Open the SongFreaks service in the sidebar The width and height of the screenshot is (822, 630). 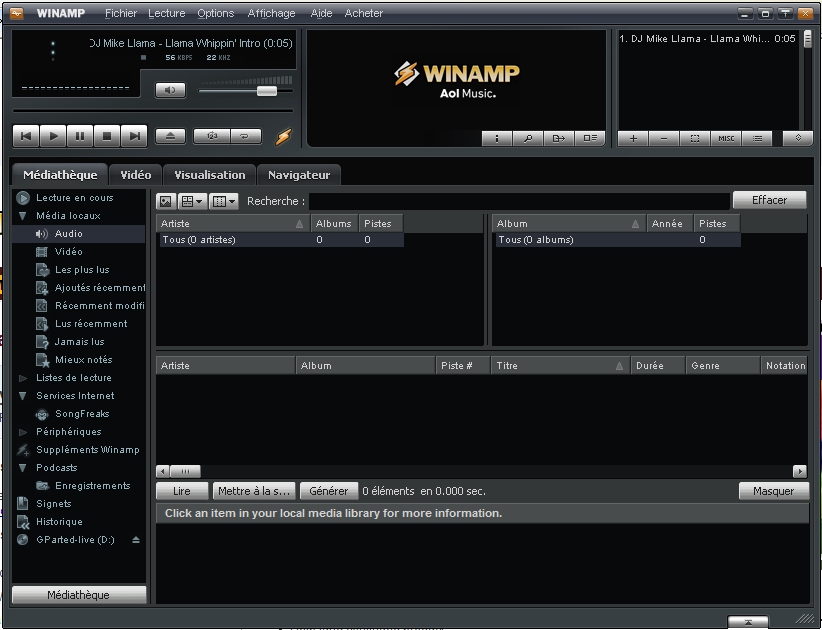point(82,414)
